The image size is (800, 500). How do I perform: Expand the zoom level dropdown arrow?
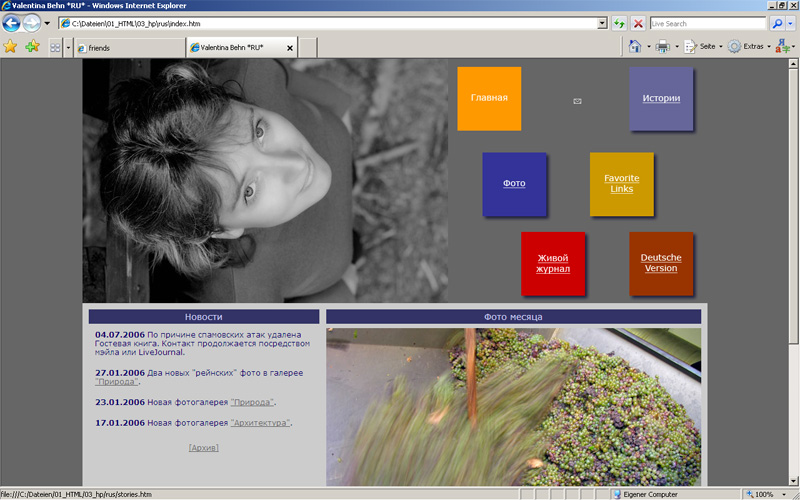(785, 494)
